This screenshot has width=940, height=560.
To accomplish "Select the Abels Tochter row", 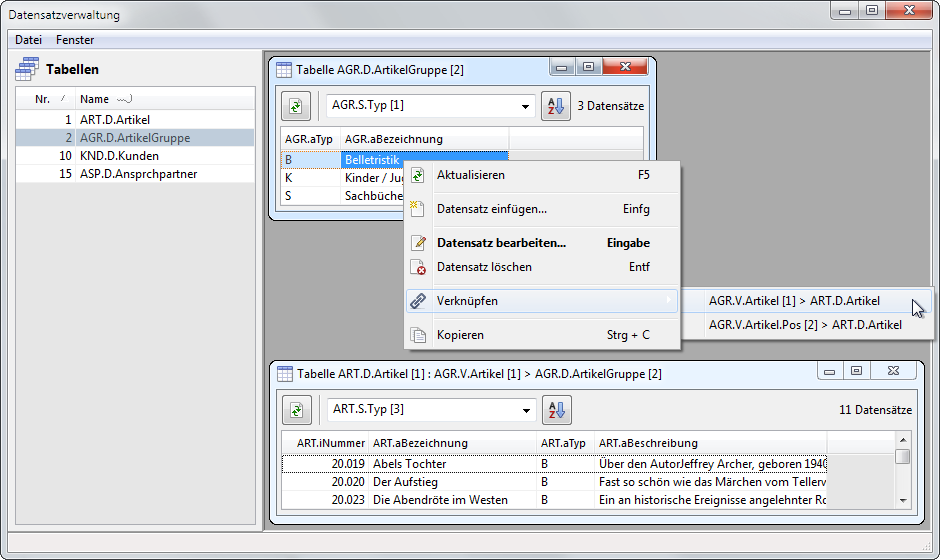I will pyautogui.click(x=409, y=464).
